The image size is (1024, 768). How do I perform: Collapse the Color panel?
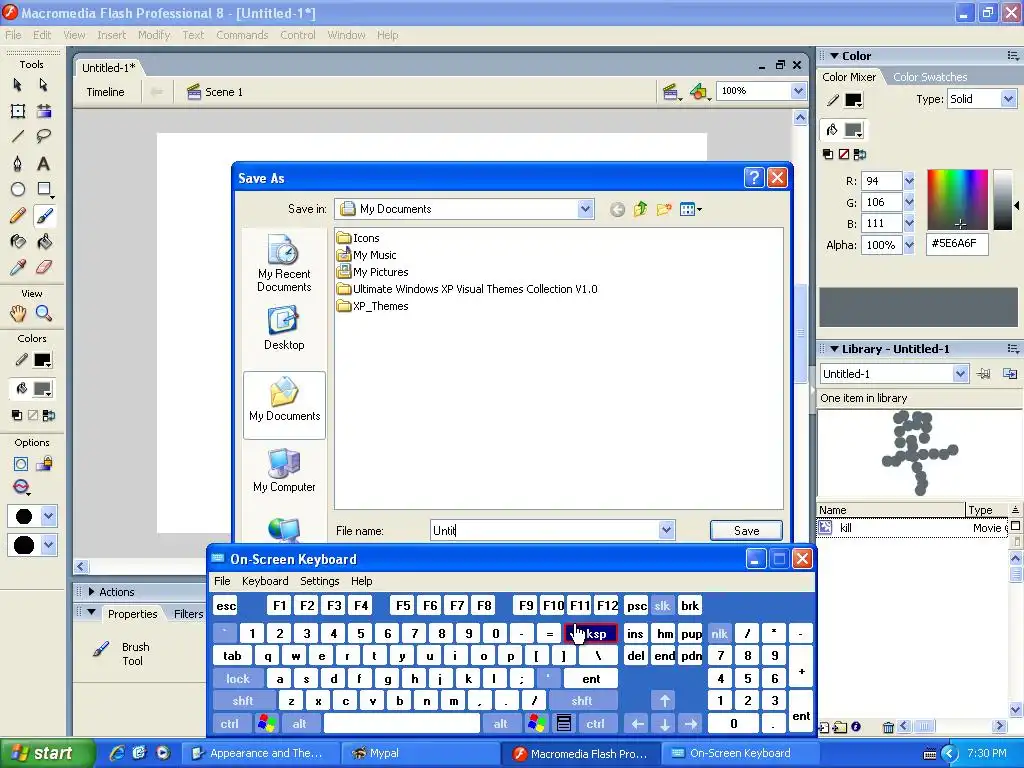coord(834,56)
